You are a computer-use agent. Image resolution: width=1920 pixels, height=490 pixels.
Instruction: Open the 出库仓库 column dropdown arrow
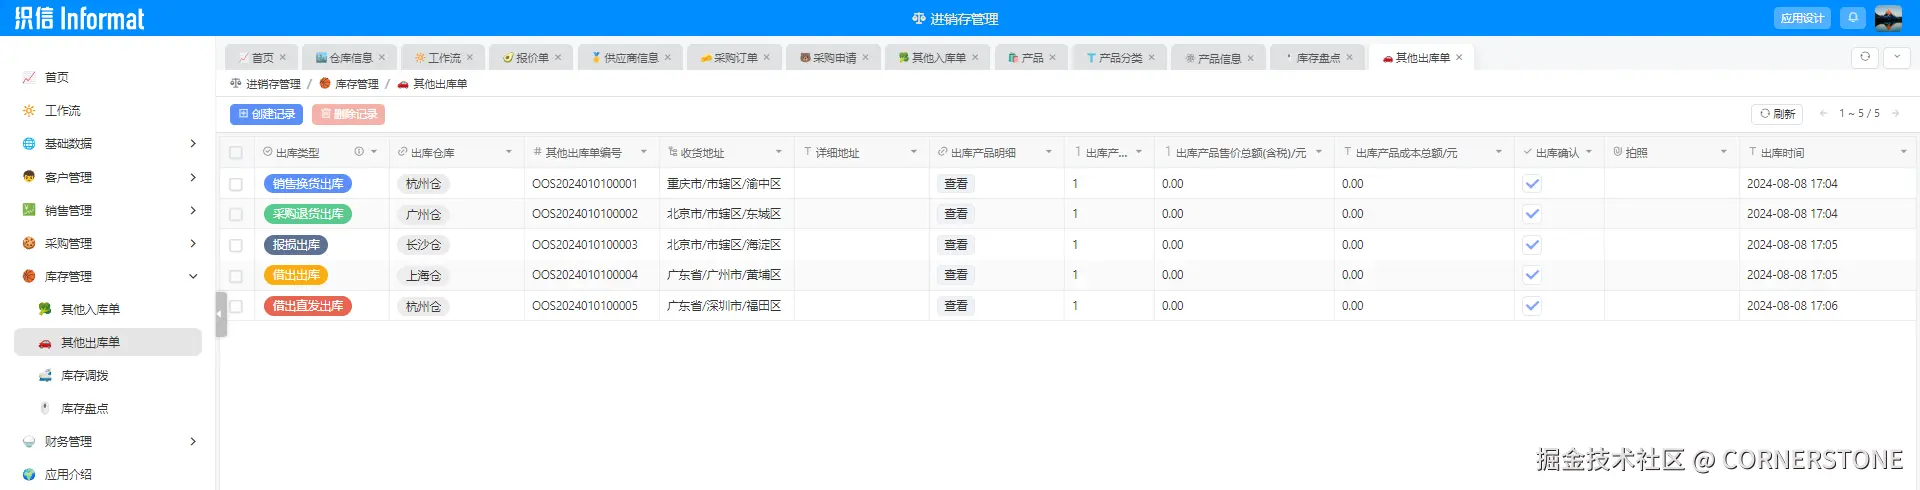(509, 152)
